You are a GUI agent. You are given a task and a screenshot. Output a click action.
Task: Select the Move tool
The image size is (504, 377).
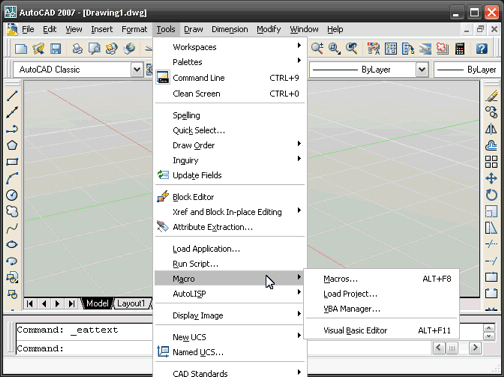491,178
